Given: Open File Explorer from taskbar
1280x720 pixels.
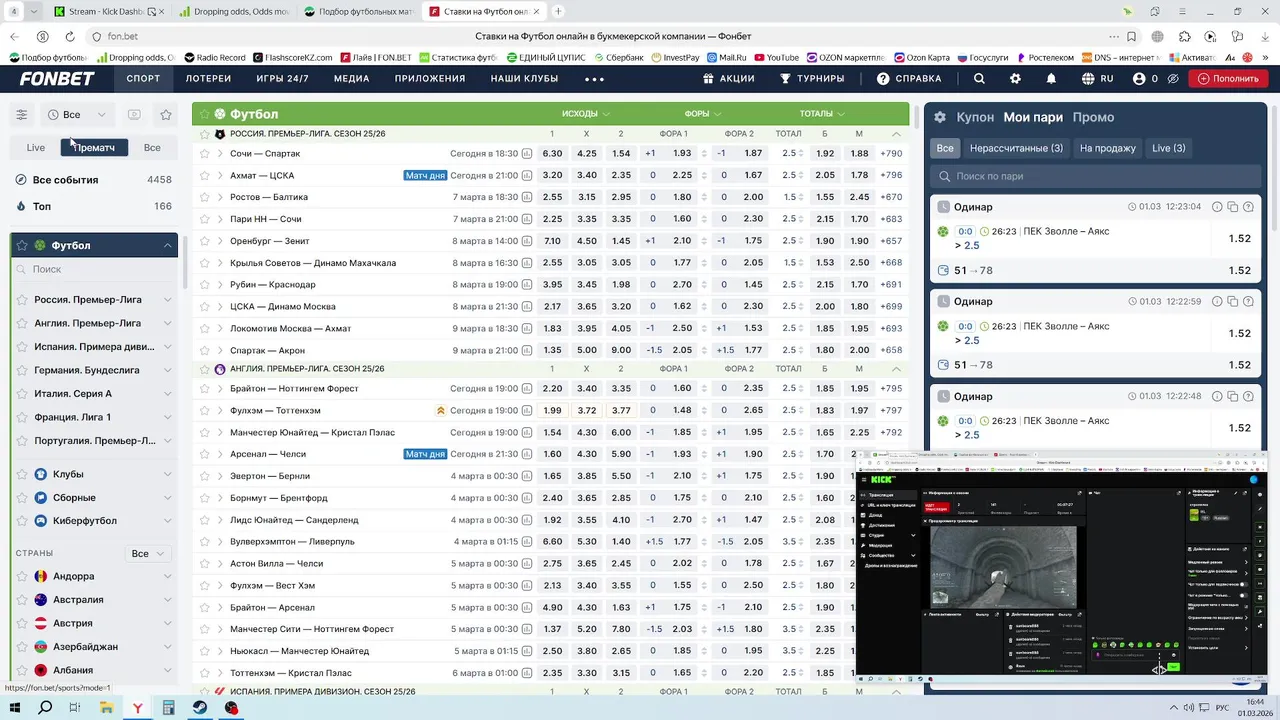Looking at the screenshot, I should click(107, 708).
